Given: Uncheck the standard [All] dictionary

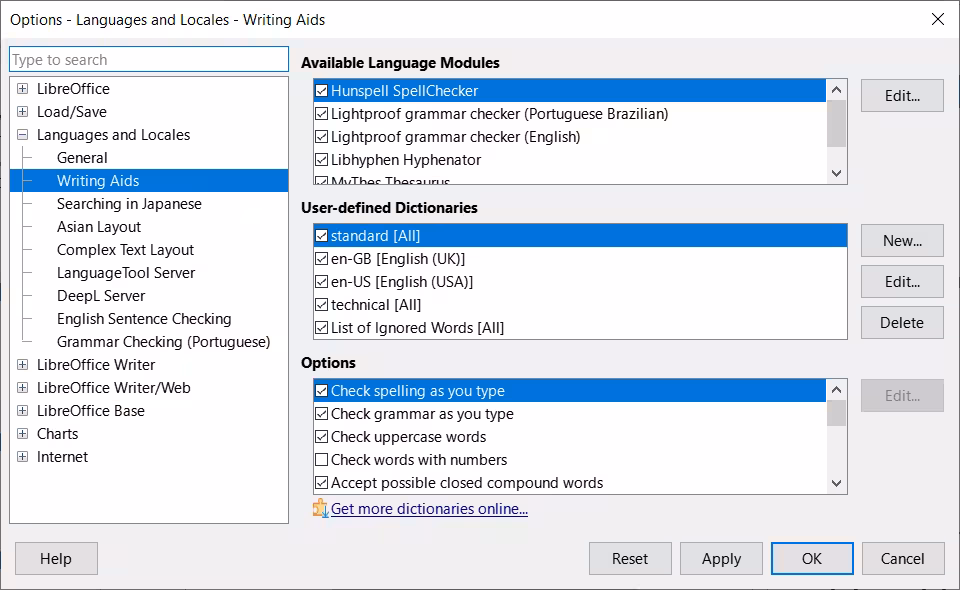Looking at the screenshot, I should coord(321,236).
